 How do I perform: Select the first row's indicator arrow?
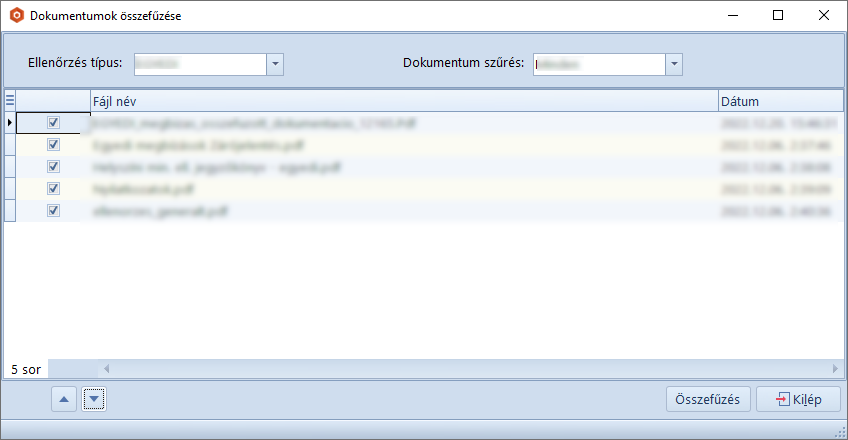tap(10, 122)
